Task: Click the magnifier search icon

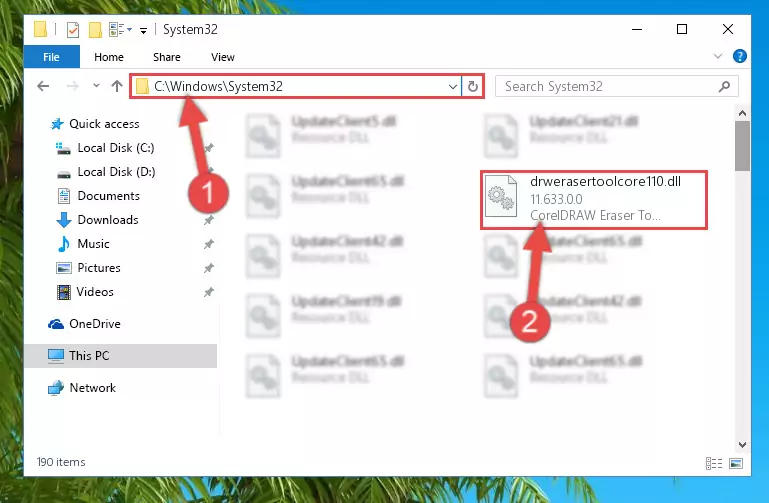Action: 724,87
